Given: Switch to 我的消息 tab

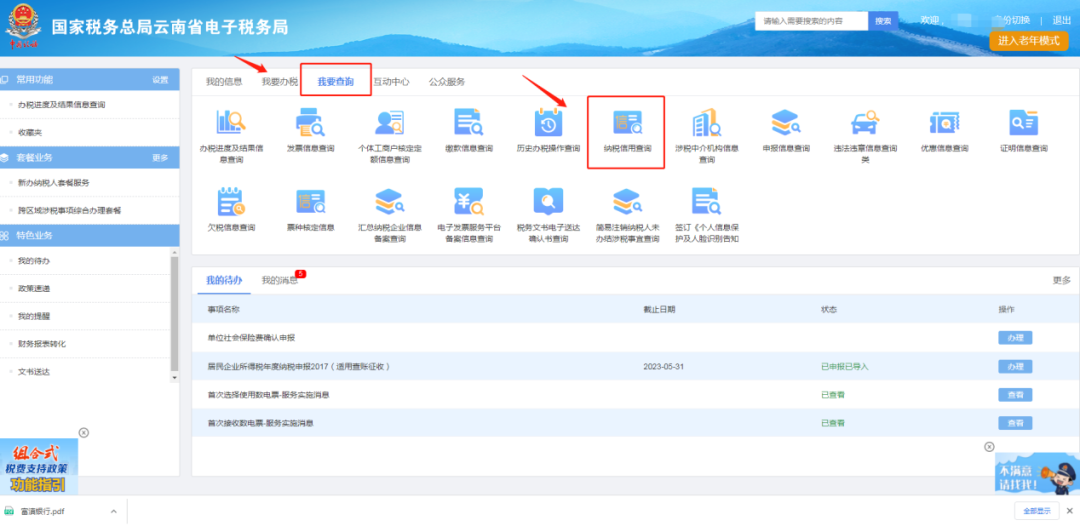Looking at the screenshot, I should (x=279, y=280).
